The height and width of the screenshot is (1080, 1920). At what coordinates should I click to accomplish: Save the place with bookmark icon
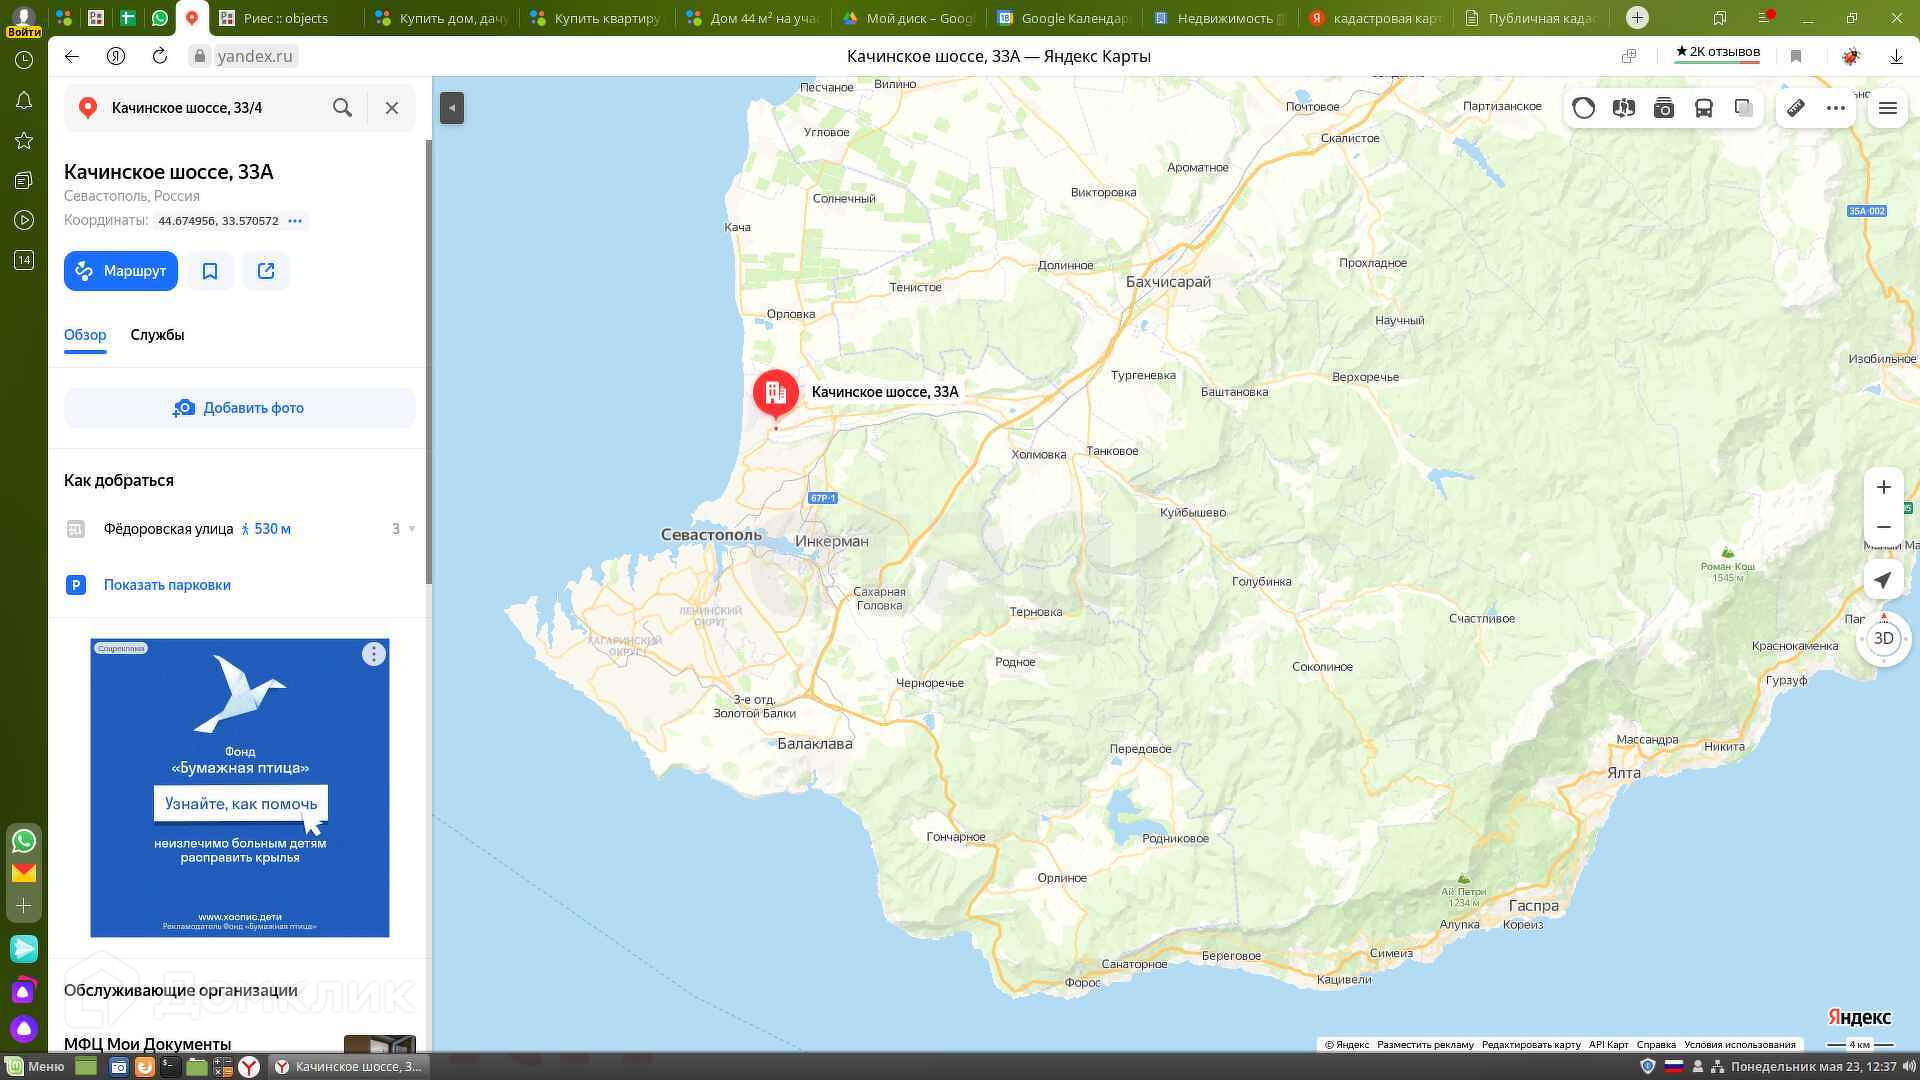click(x=210, y=271)
